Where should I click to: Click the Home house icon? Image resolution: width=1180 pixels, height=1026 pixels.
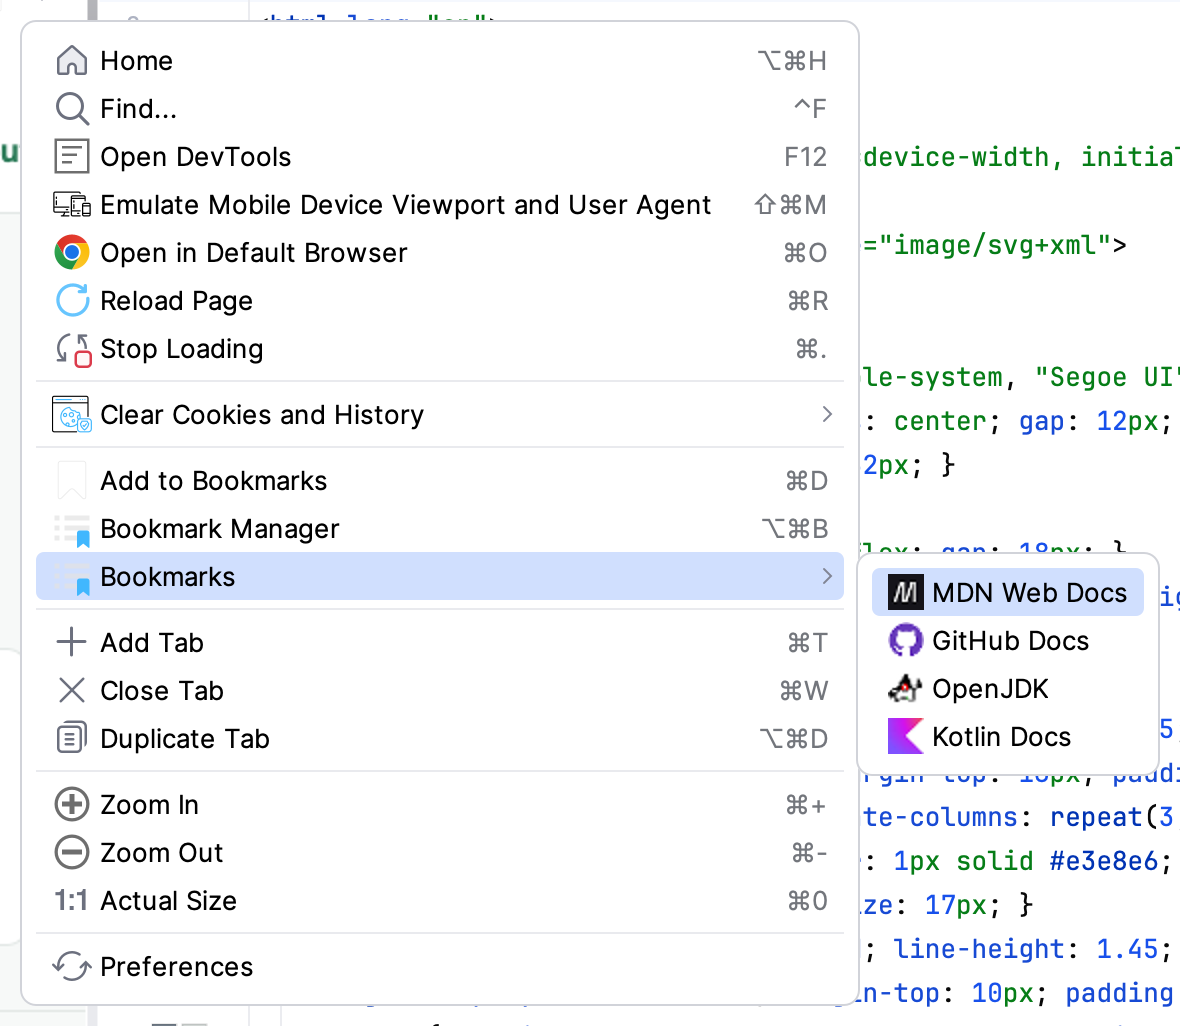[71, 60]
